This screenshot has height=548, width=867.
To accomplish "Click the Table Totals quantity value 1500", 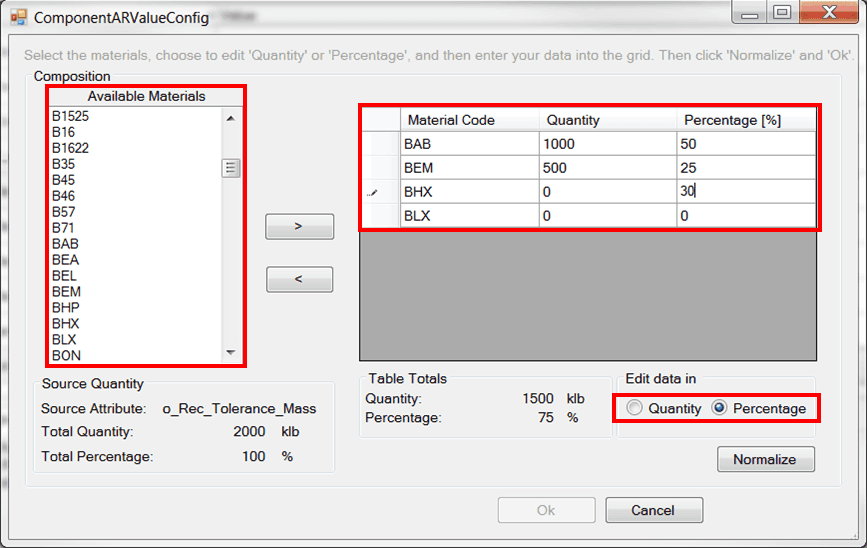I will pos(537,399).
